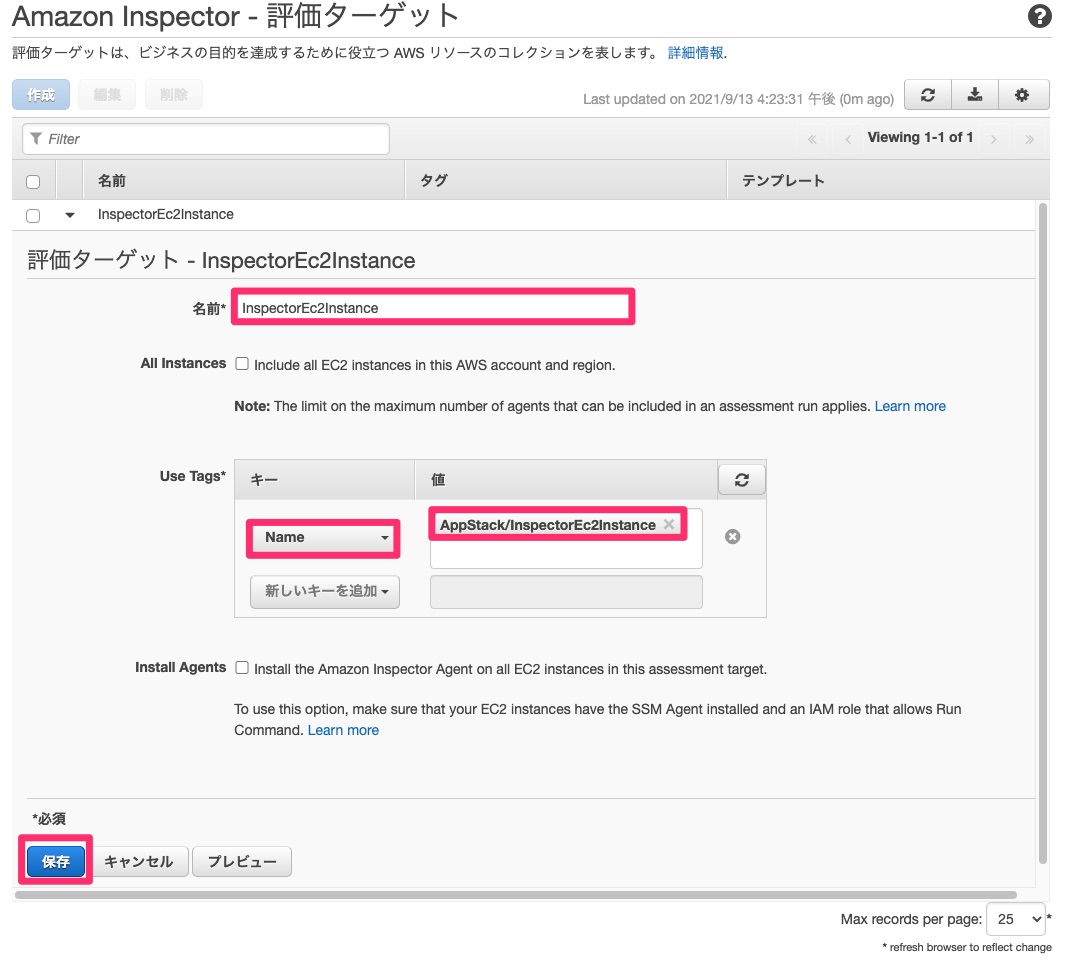
Task: Click the help question mark icon
Action: 1039,17
